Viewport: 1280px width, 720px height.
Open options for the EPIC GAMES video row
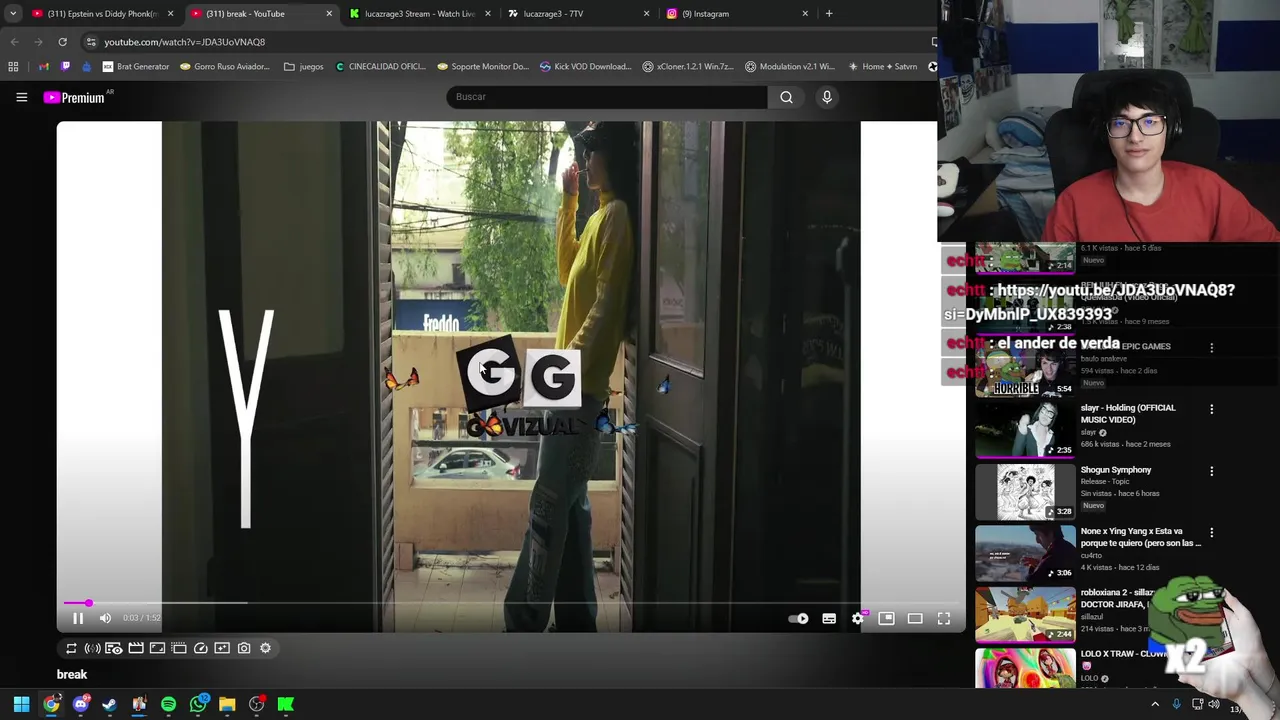click(x=1212, y=348)
